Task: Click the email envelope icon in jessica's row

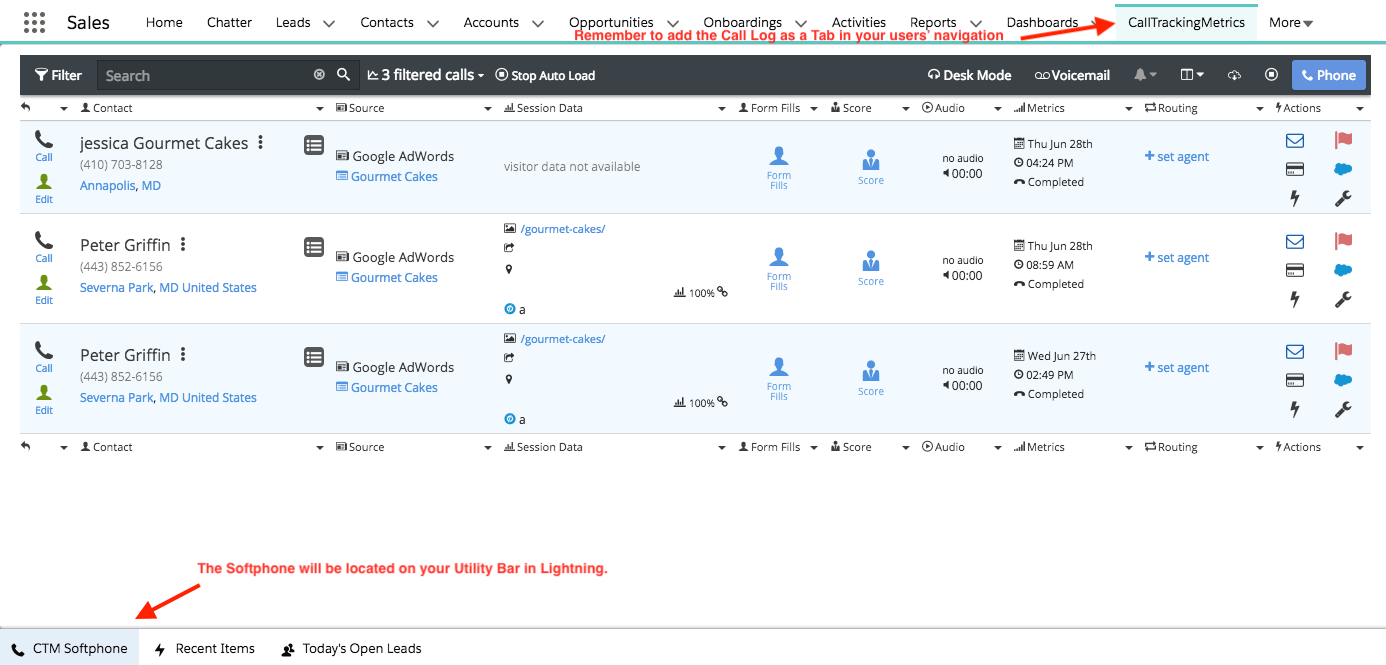Action: click(1295, 141)
